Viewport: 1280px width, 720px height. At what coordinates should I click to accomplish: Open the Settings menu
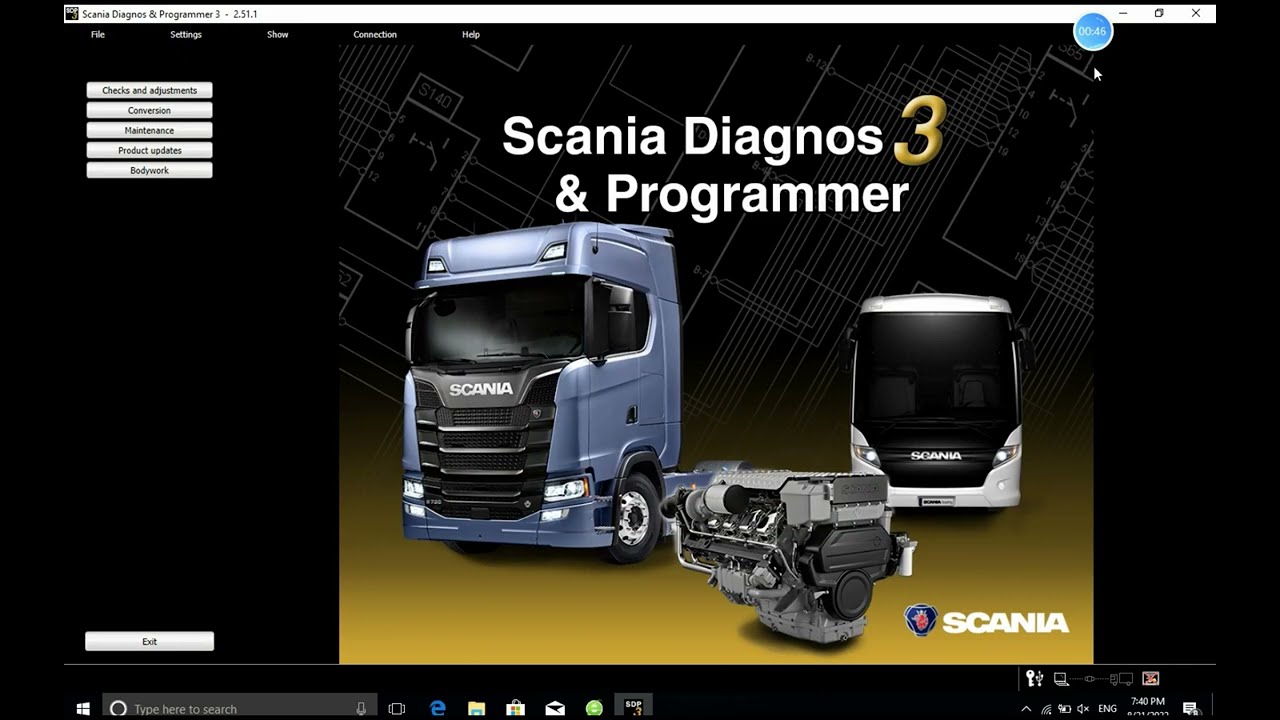click(186, 34)
